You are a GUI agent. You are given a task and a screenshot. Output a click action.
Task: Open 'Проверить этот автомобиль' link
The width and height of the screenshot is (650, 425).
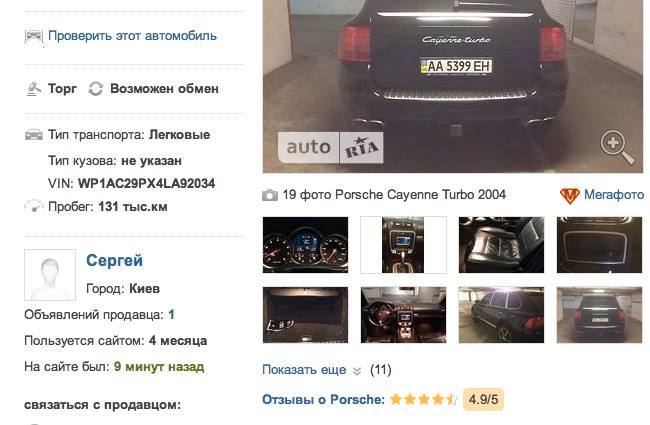pos(132,36)
